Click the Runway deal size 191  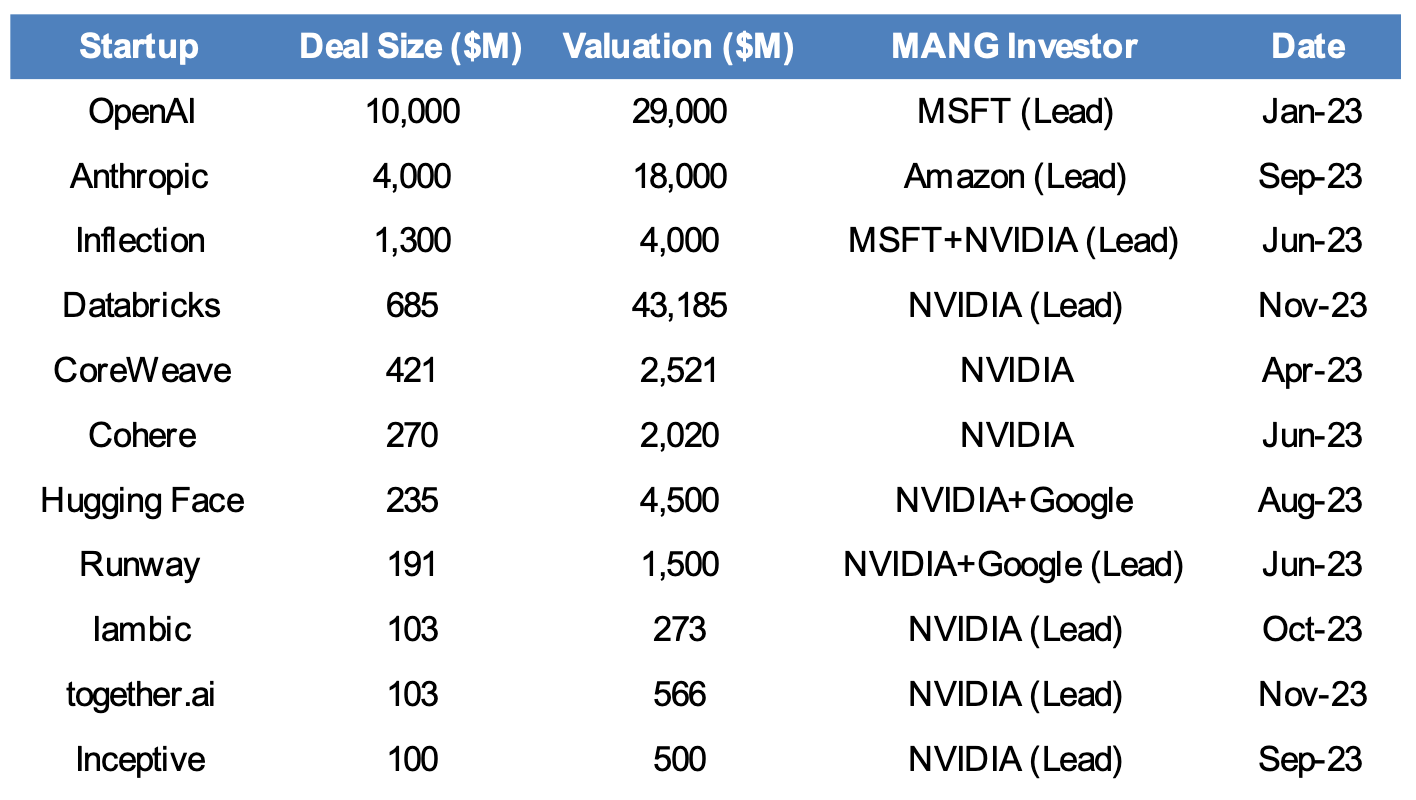click(x=411, y=564)
